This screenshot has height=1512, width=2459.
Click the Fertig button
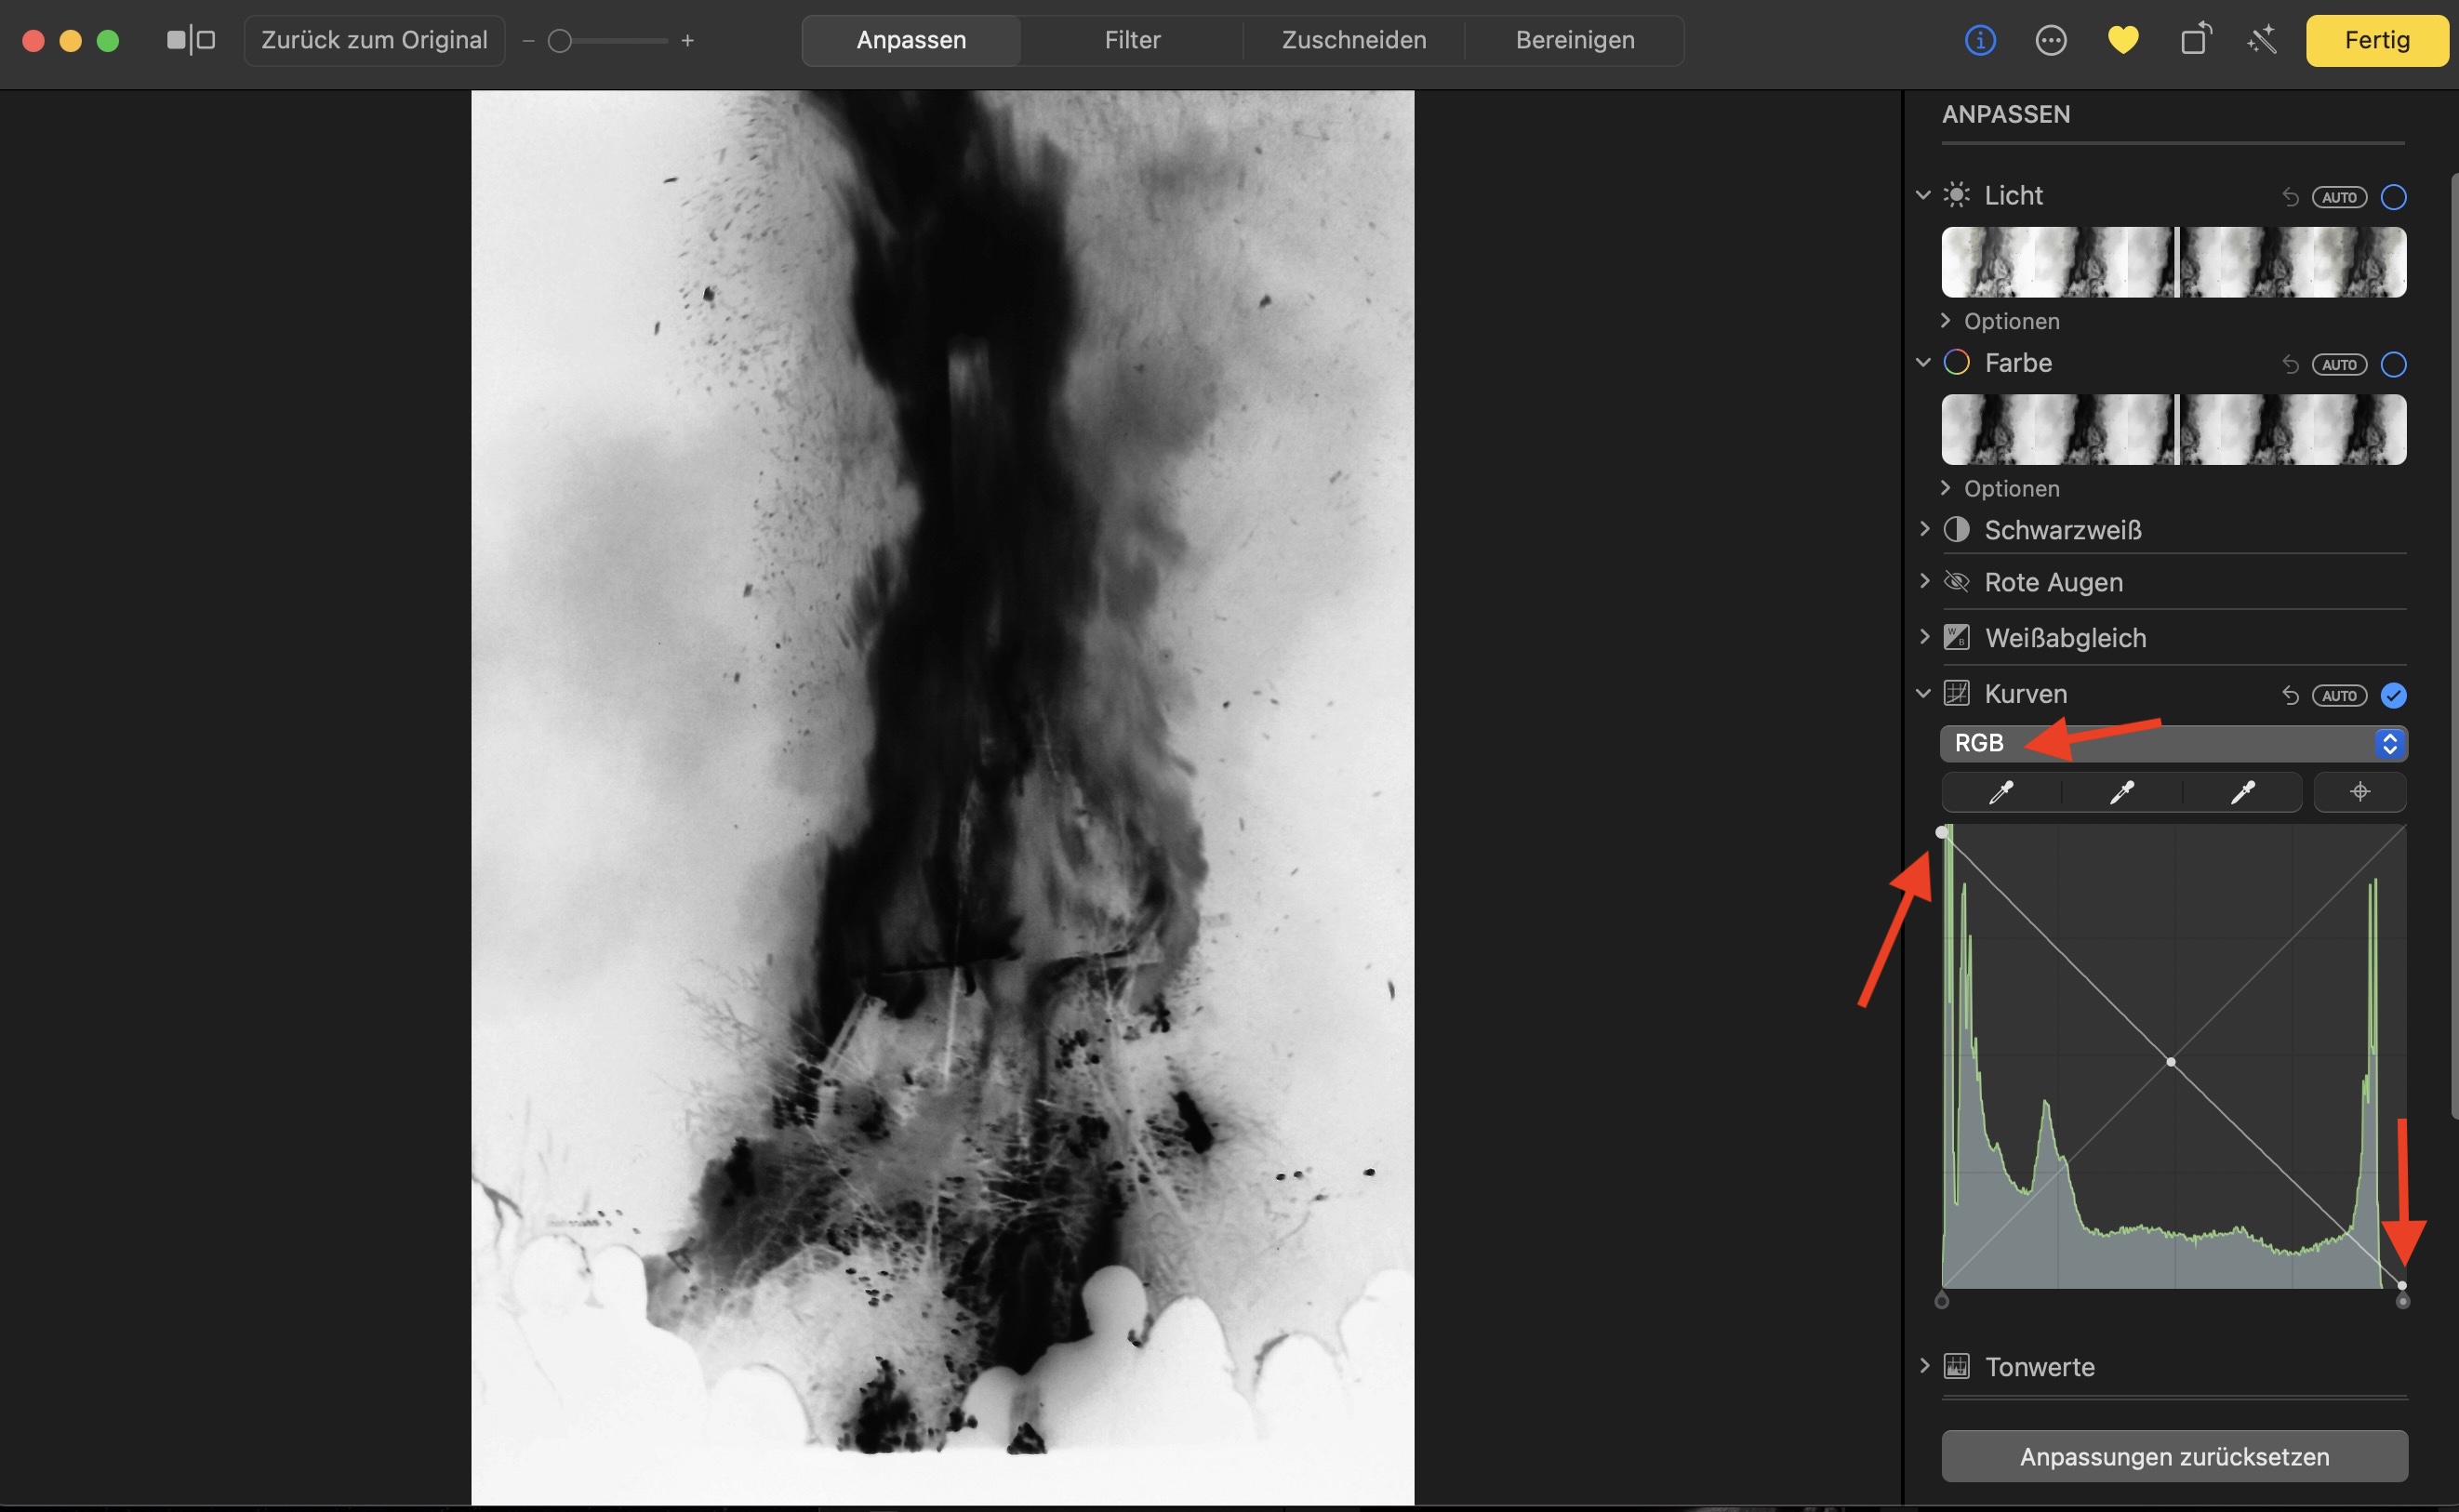pos(2376,40)
